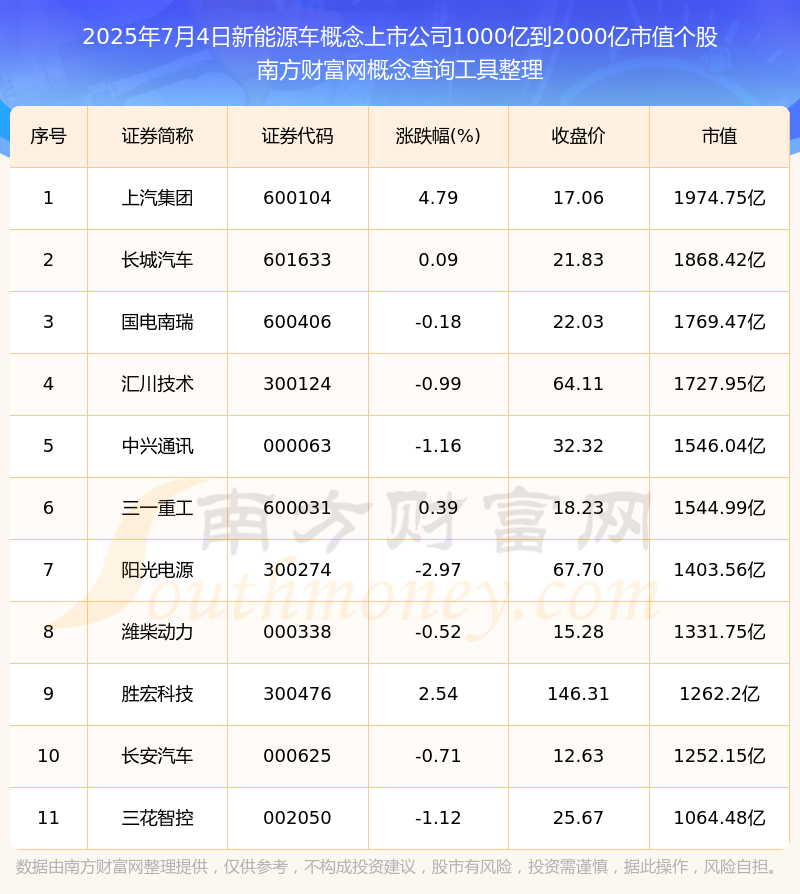Click the closing price 18.23
The width and height of the screenshot is (800, 894).
[x=578, y=508]
